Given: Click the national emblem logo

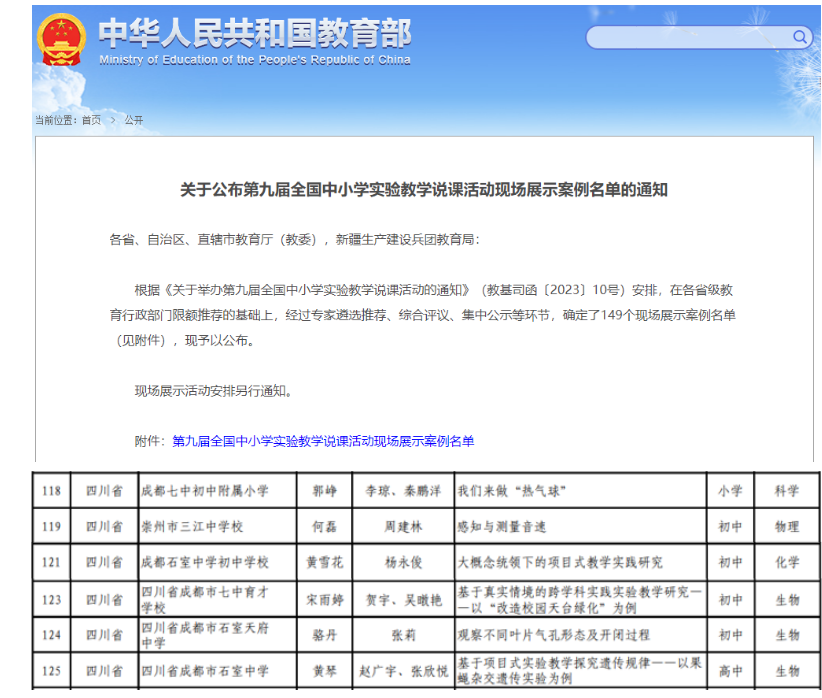Looking at the screenshot, I should 61,40.
